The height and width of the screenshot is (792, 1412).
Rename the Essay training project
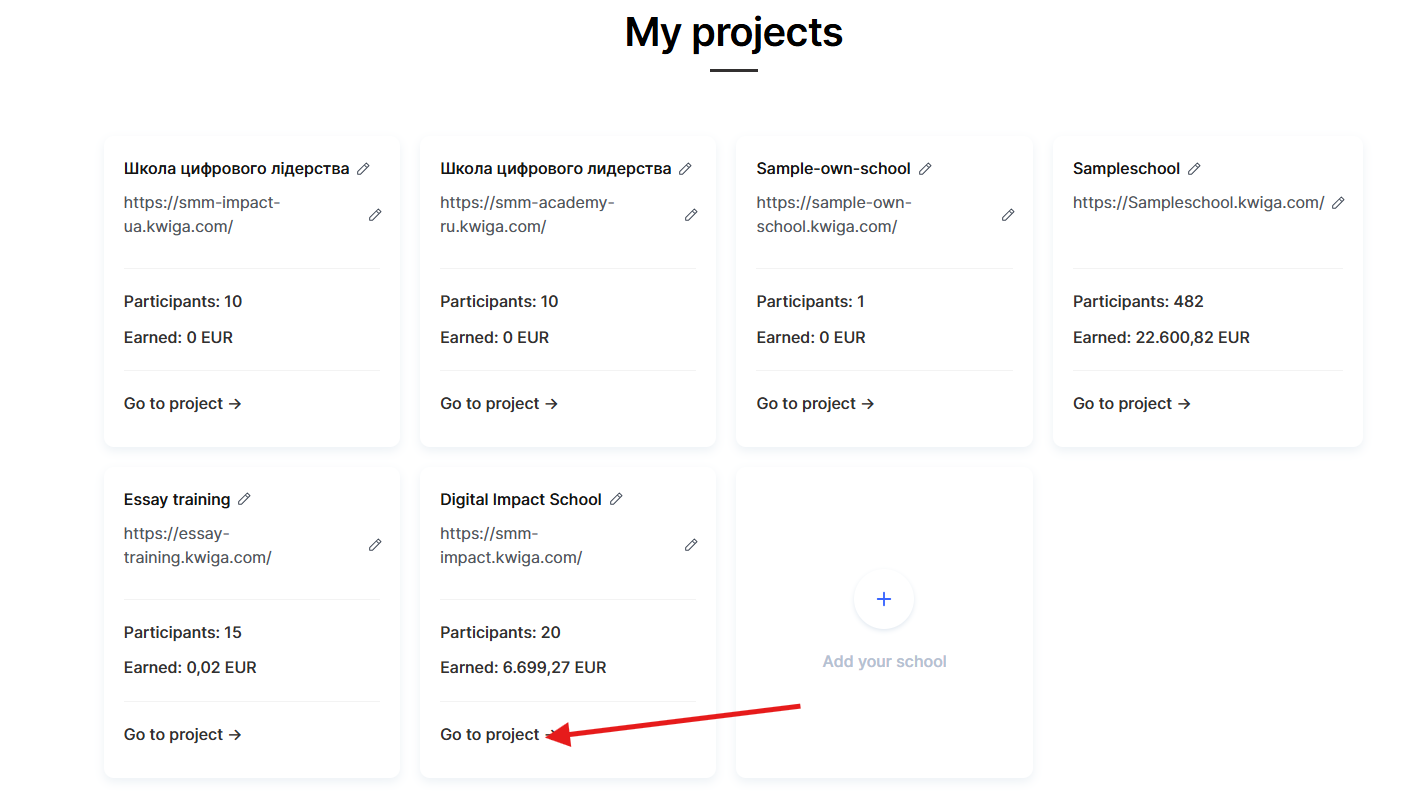(x=244, y=499)
